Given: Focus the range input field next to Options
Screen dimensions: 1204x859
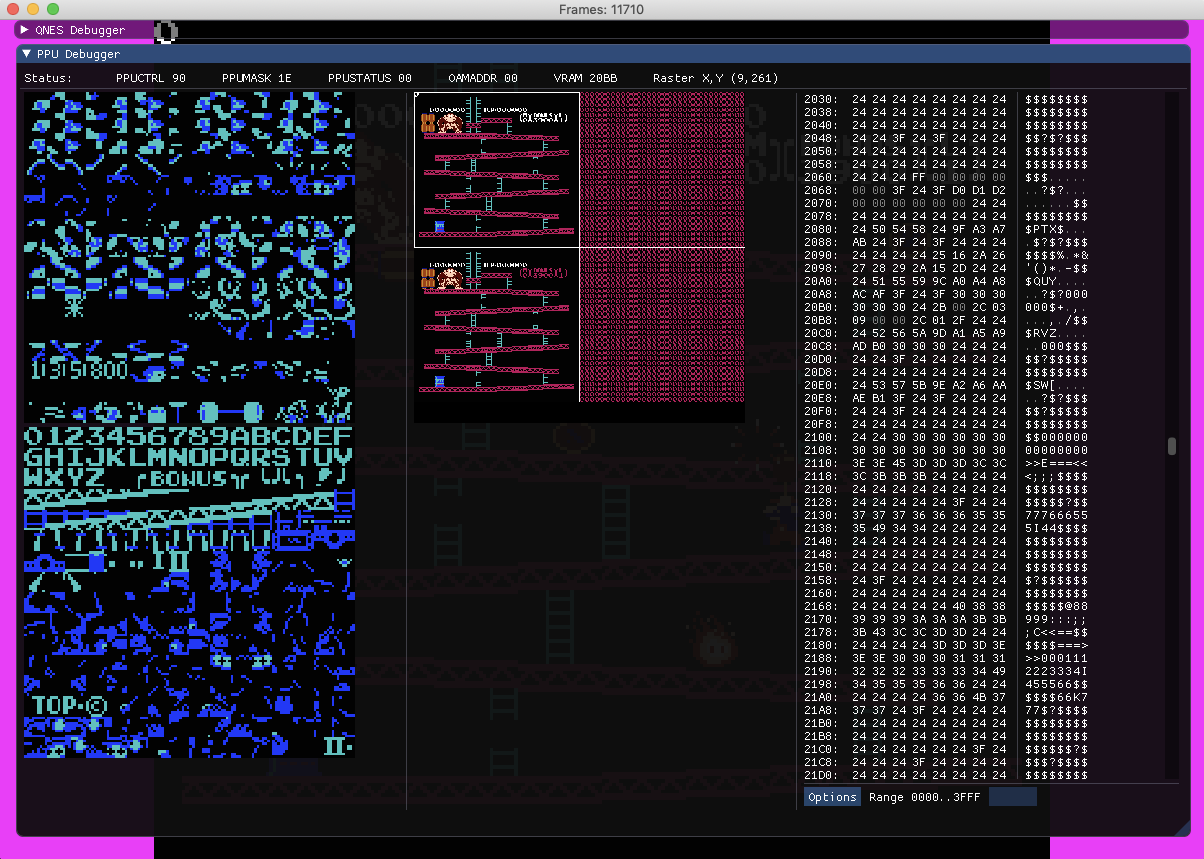Looking at the screenshot, I should click(1012, 797).
